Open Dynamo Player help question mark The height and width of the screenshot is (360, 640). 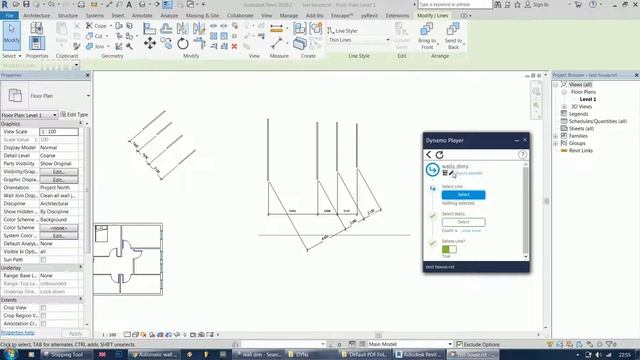(x=522, y=155)
